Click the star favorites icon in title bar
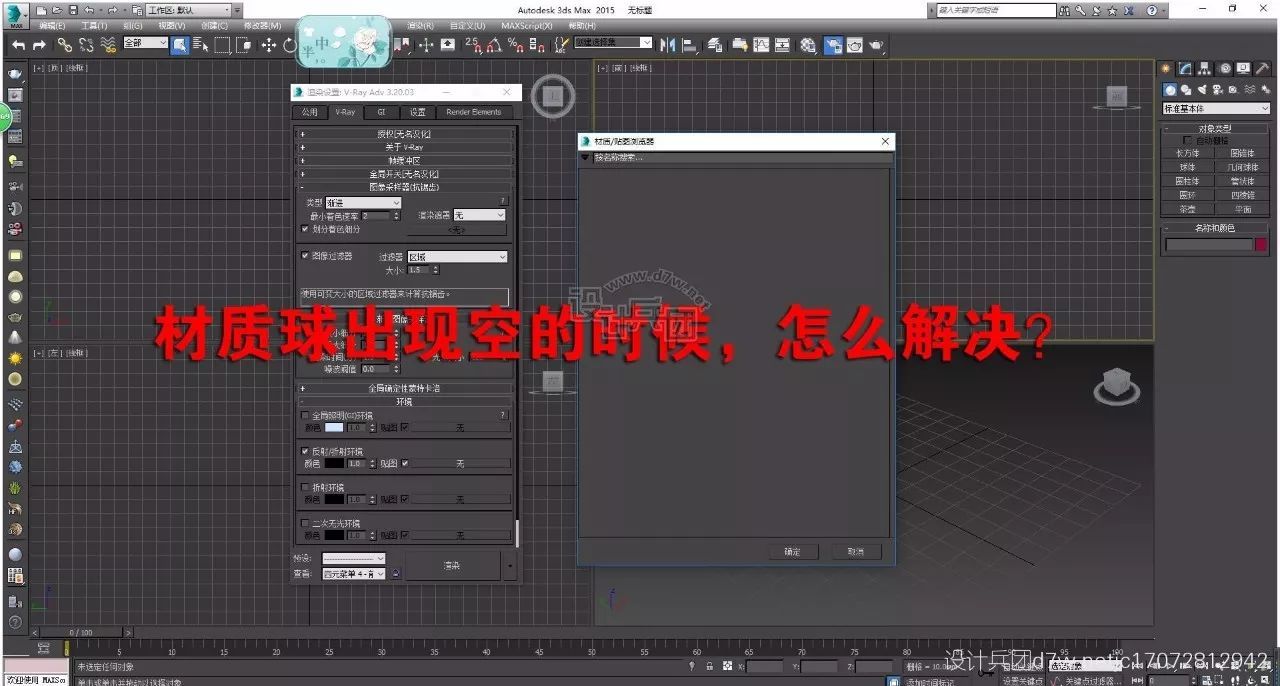 [1112, 10]
